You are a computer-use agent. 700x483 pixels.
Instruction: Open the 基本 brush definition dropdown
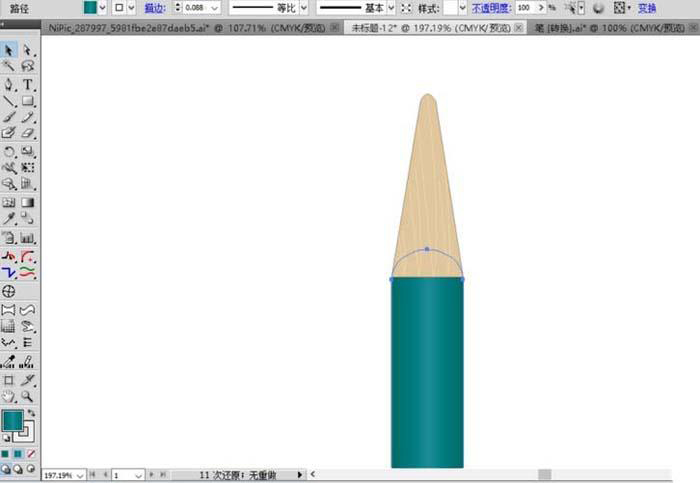[392, 8]
